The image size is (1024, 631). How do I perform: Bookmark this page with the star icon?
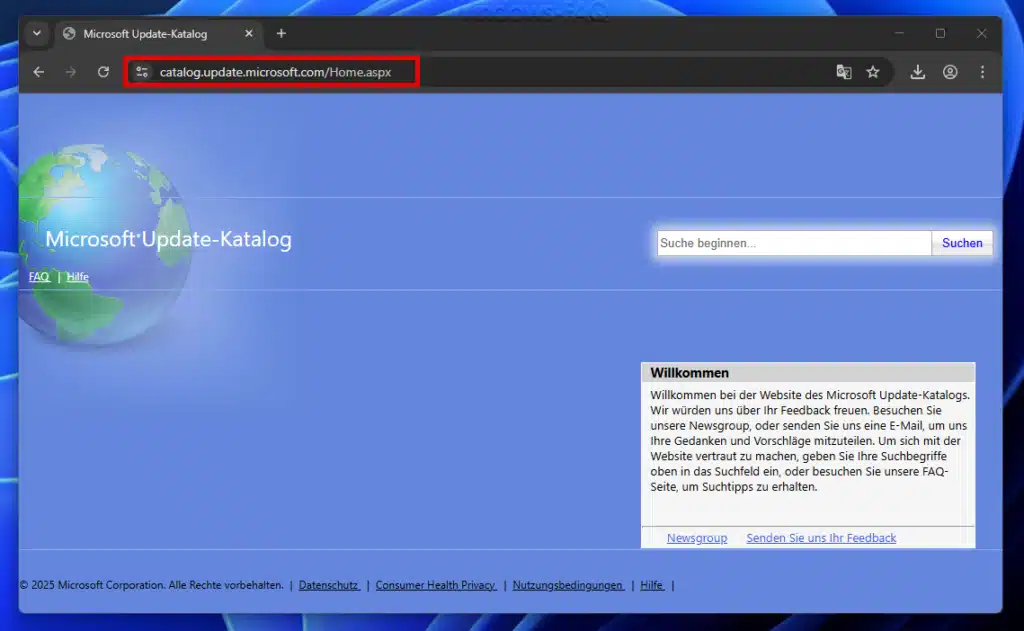[873, 71]
